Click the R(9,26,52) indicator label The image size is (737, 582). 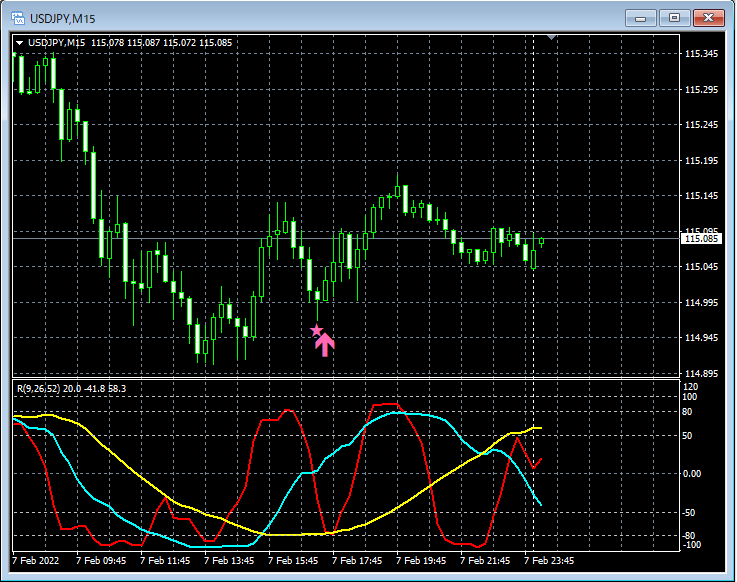71,389
